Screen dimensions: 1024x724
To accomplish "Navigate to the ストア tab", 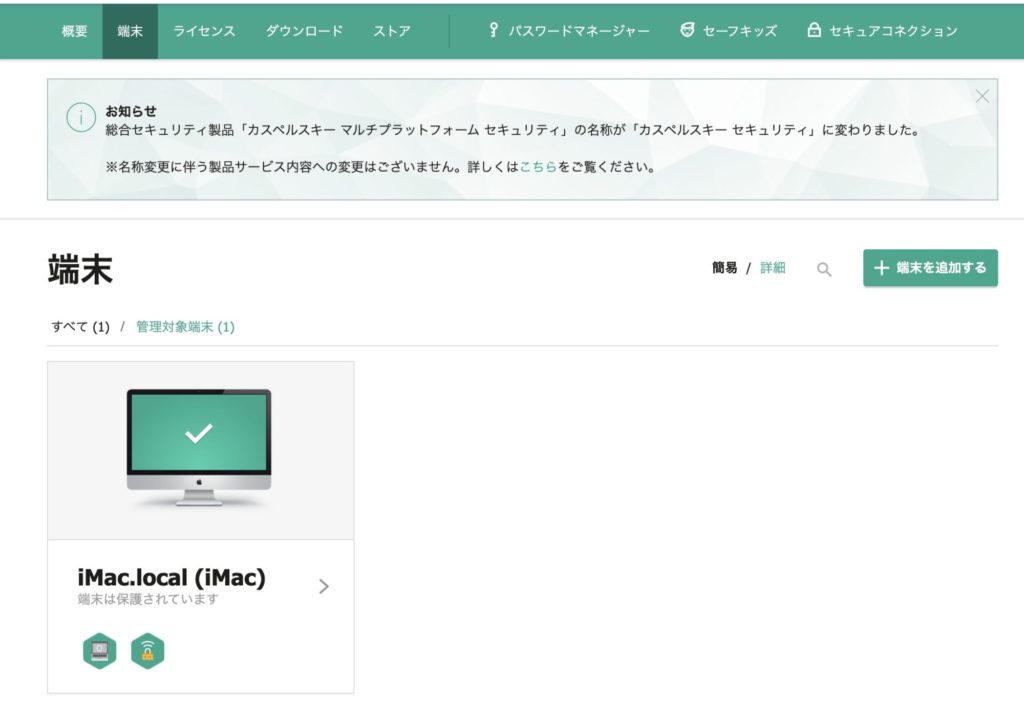I will 392,31.
